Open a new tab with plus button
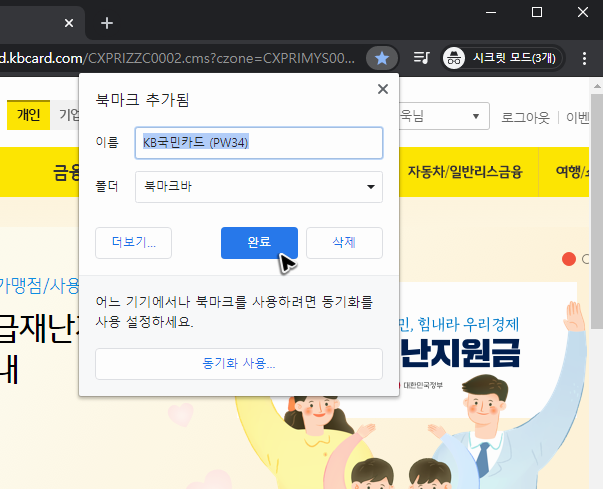The width and height of the screenshot is (603, 489). click(107, 23)
